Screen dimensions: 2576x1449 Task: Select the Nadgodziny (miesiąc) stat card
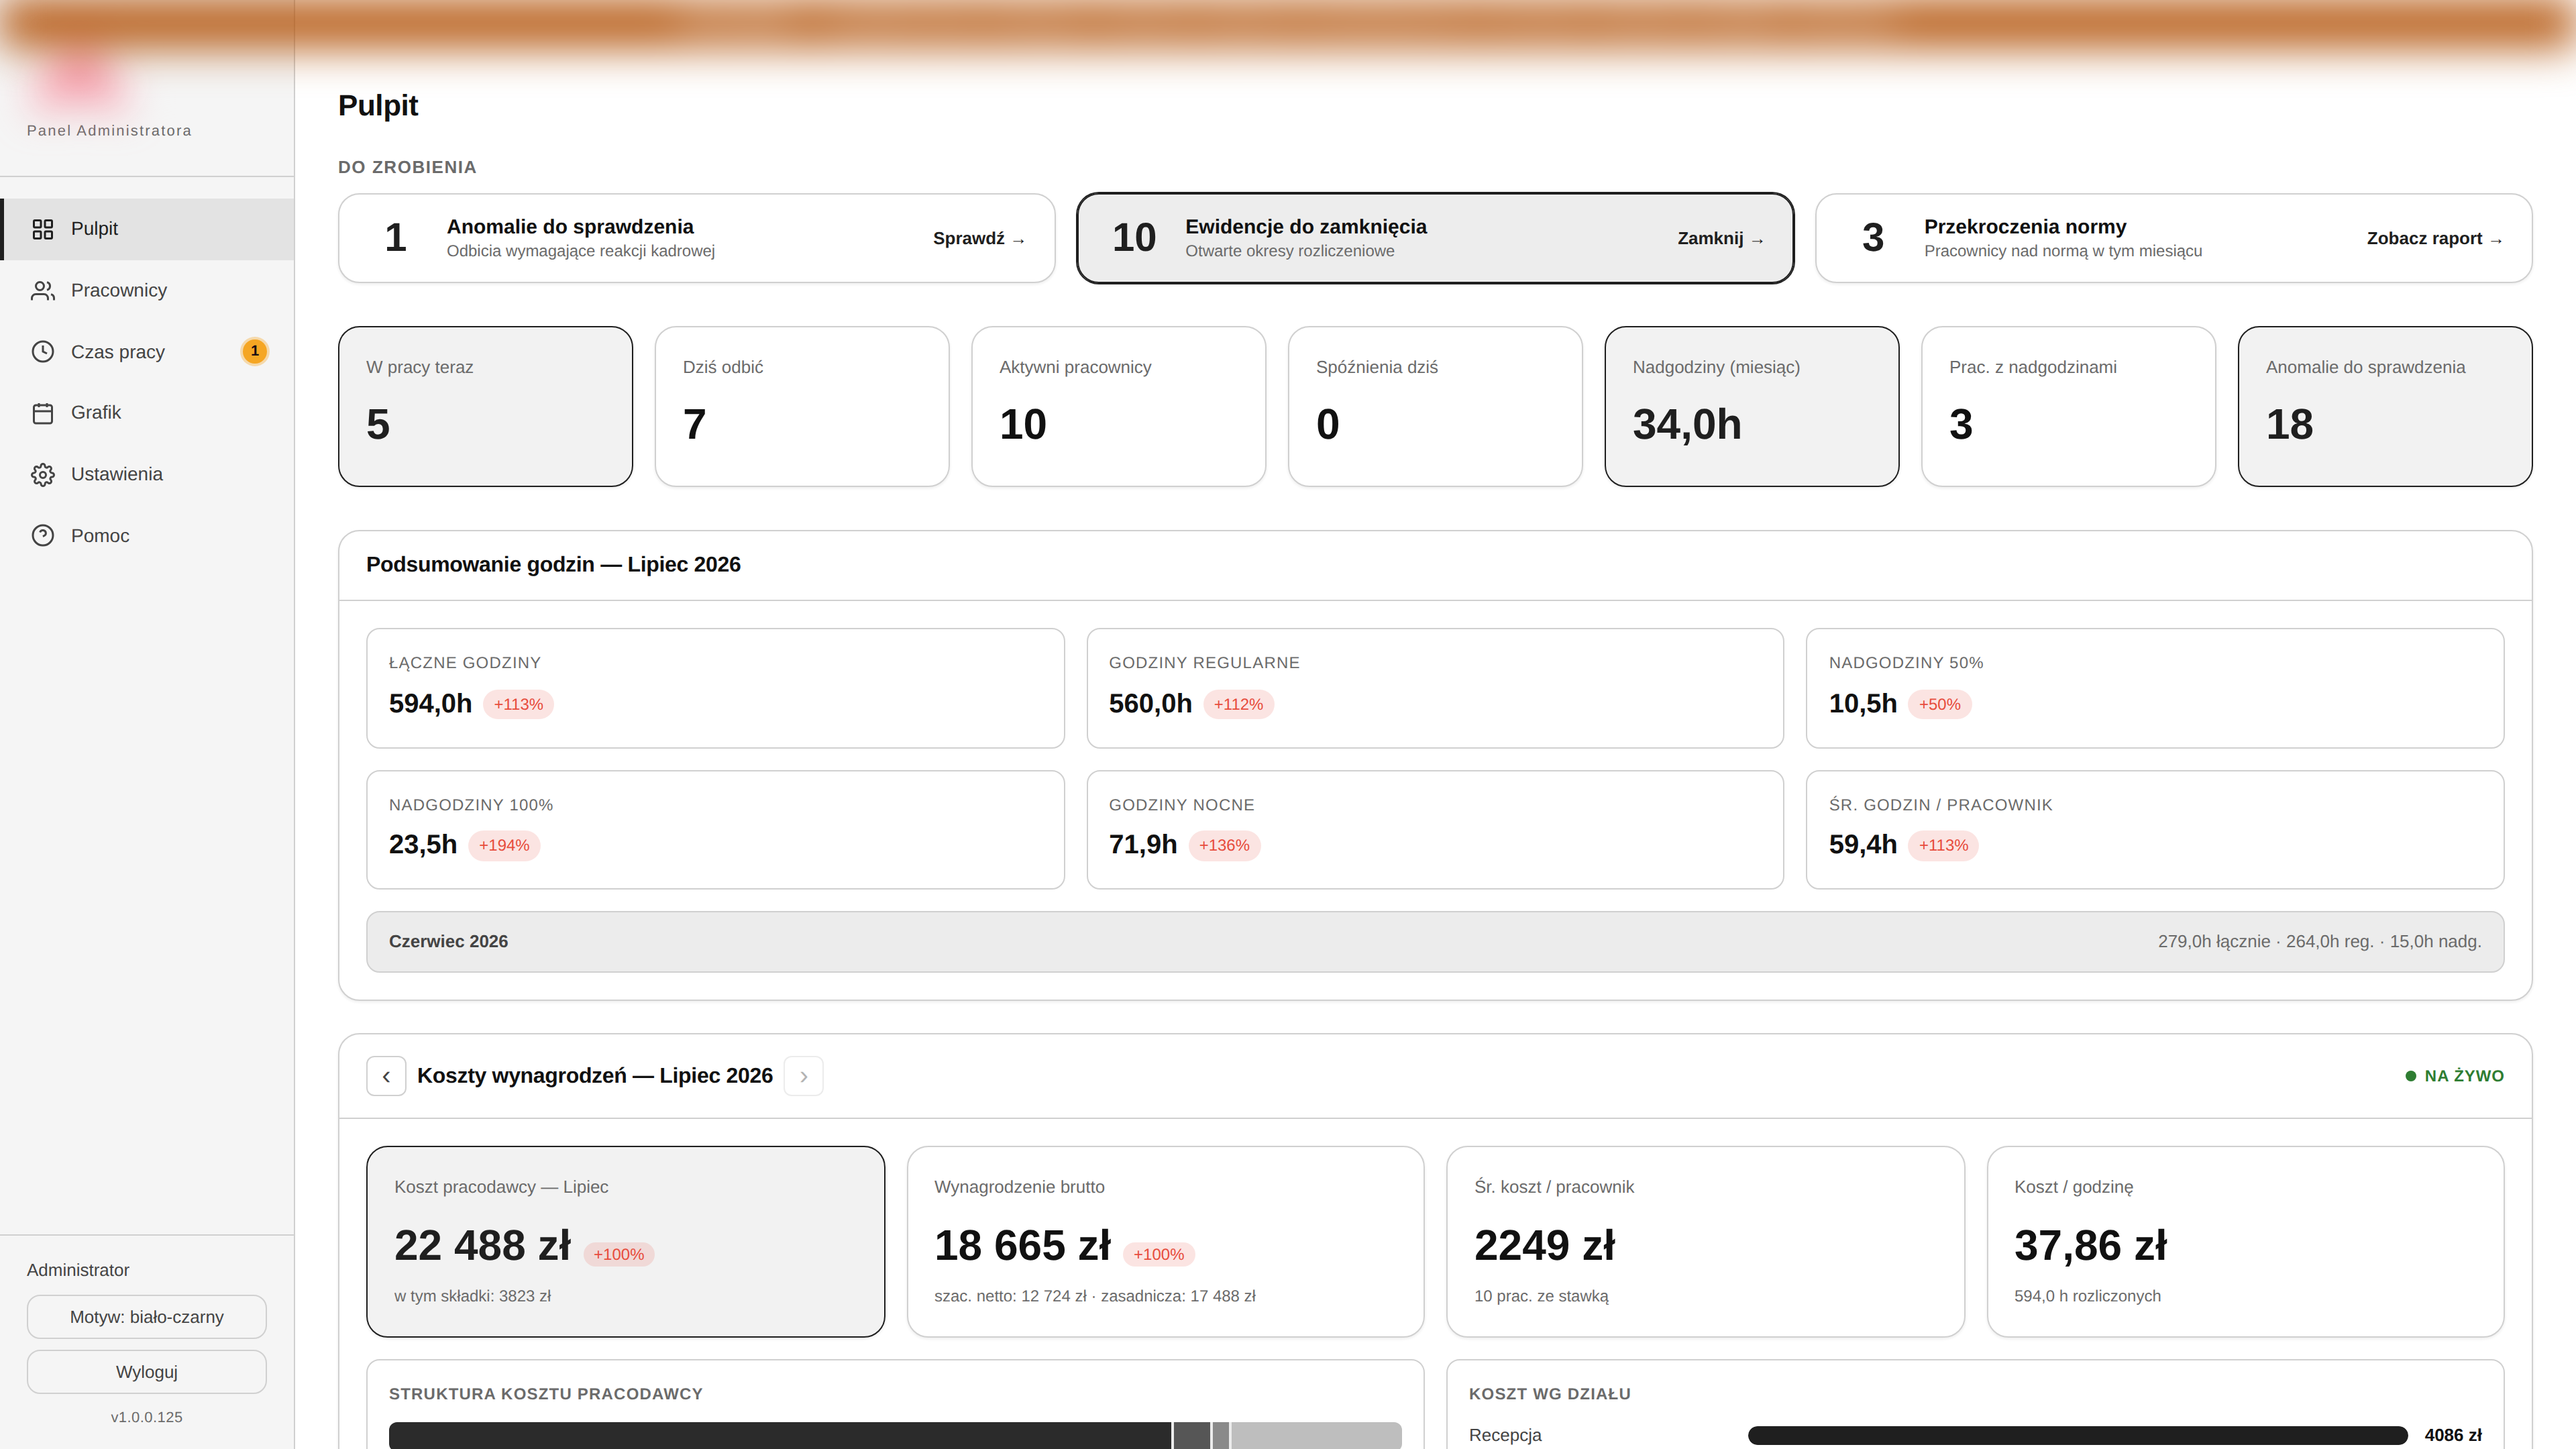[x=1751, y=407]
